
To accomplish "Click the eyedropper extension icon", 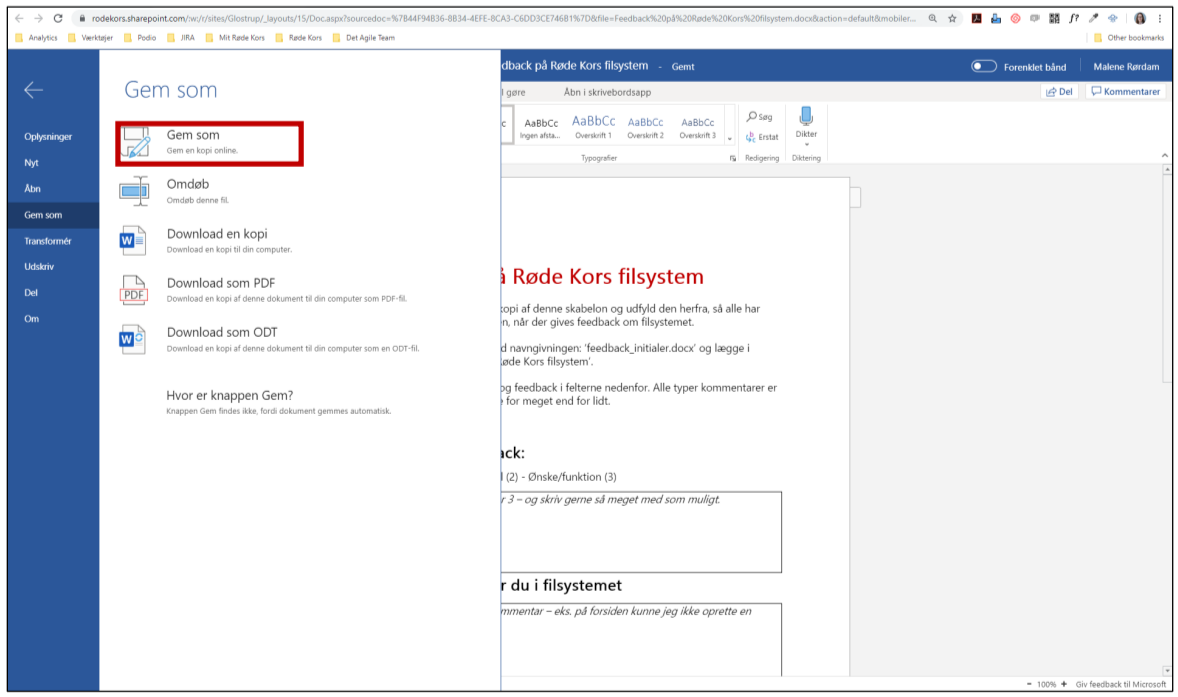I will click(1093, 18).
